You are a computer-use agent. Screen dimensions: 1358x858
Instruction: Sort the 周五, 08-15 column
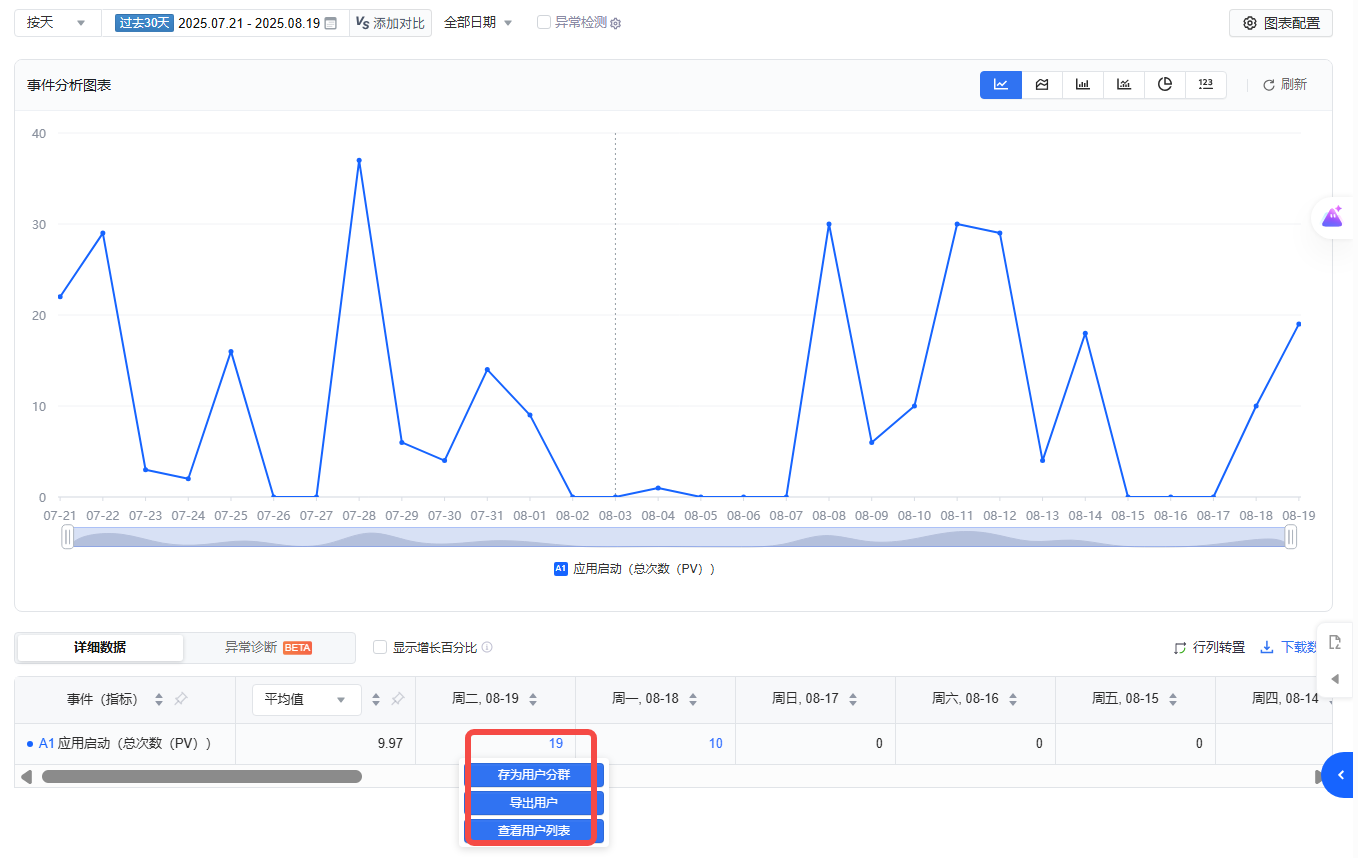(1173, 699)
